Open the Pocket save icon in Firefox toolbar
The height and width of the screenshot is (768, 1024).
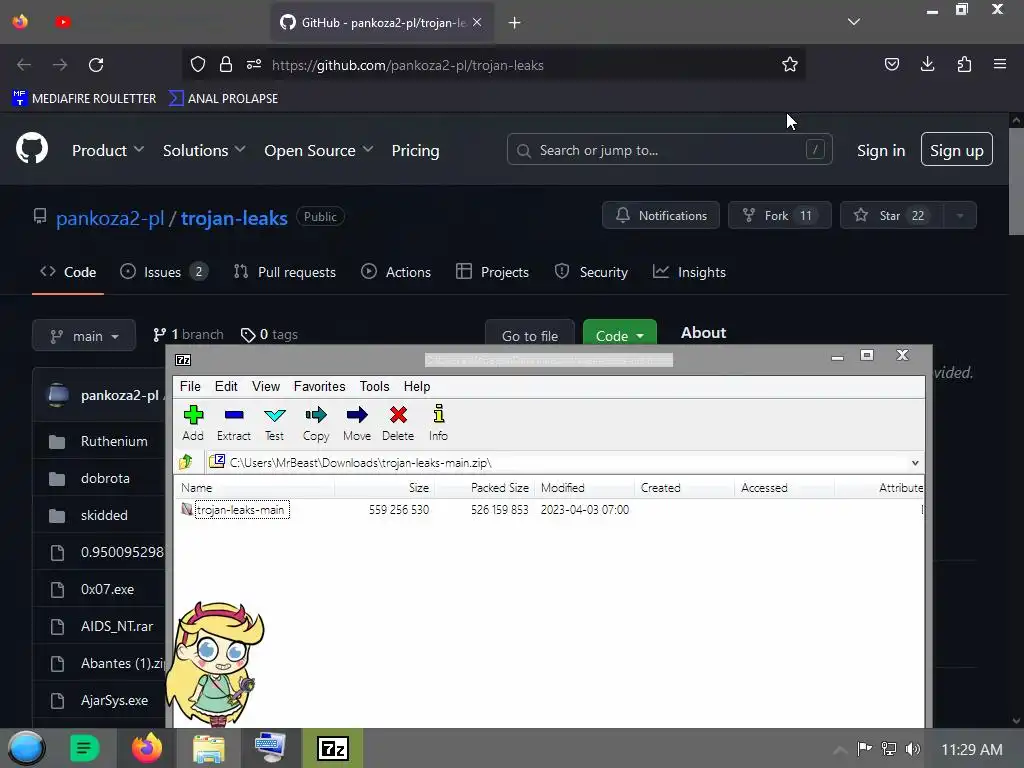[891, 65]
